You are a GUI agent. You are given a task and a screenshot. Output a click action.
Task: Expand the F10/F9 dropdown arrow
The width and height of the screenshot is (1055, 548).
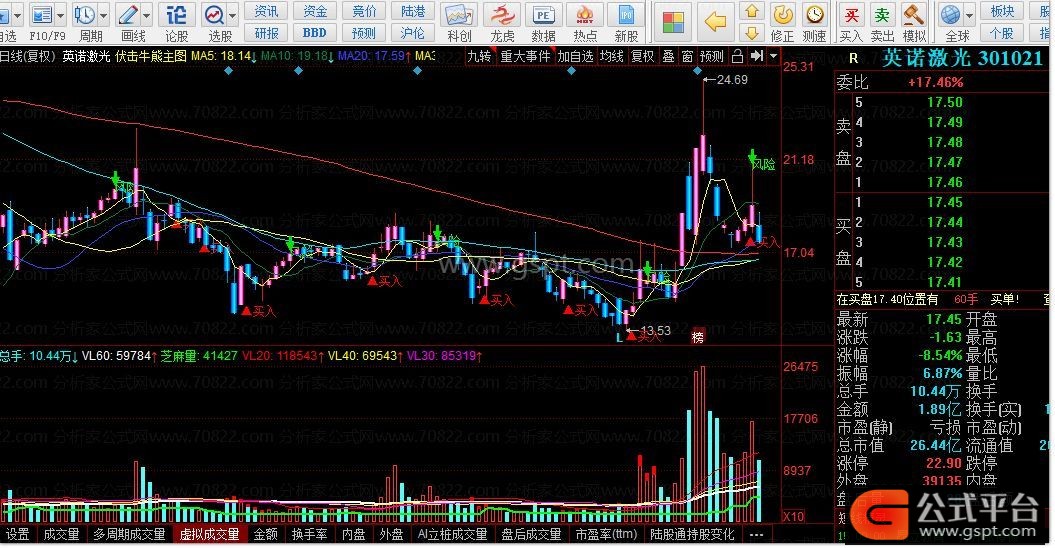(x=61, y=15)
